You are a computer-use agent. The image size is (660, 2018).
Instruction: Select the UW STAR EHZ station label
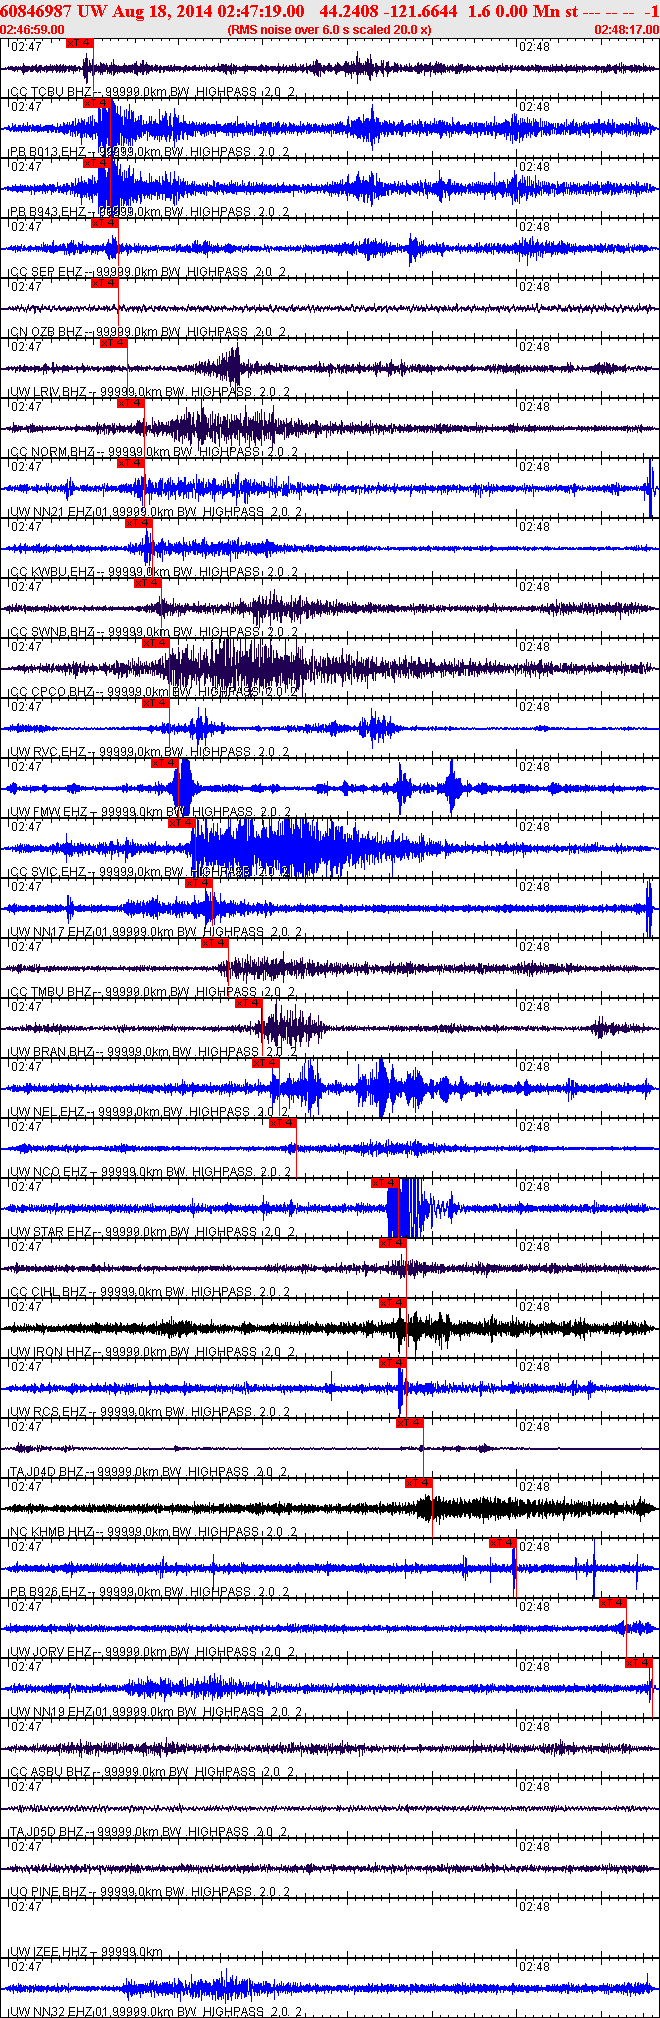(51, 1232)
